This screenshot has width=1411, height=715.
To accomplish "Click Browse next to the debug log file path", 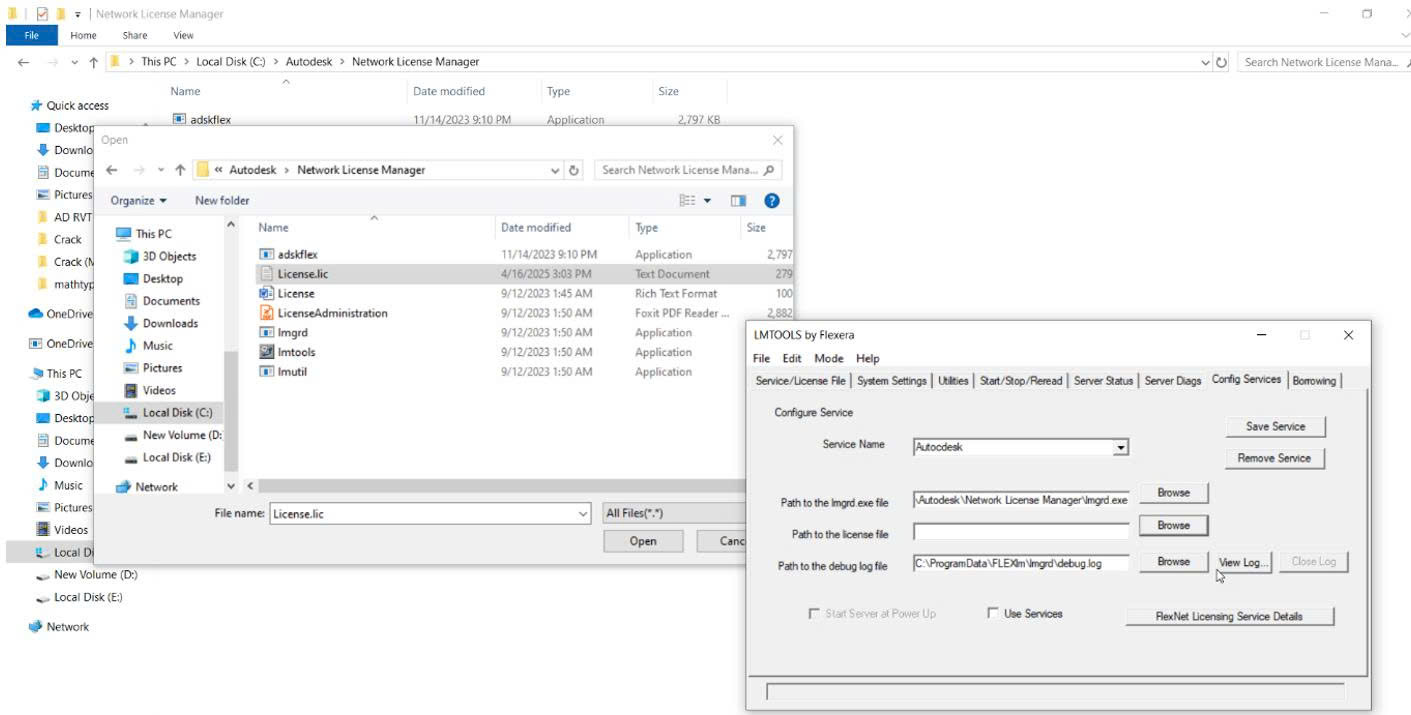I will (1174, 562).
